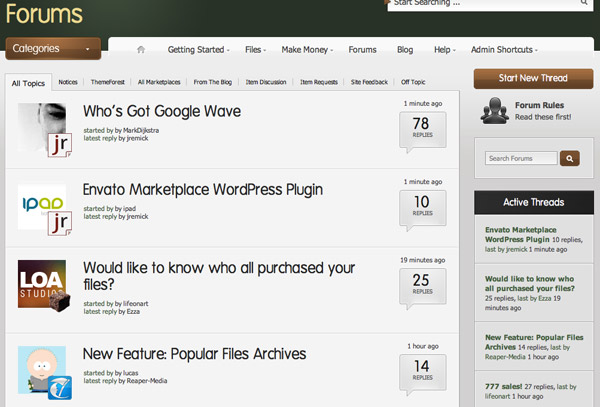600x407 pixels.
Task: Open sidebar thread Would like to know who
Action: (530, 283)
